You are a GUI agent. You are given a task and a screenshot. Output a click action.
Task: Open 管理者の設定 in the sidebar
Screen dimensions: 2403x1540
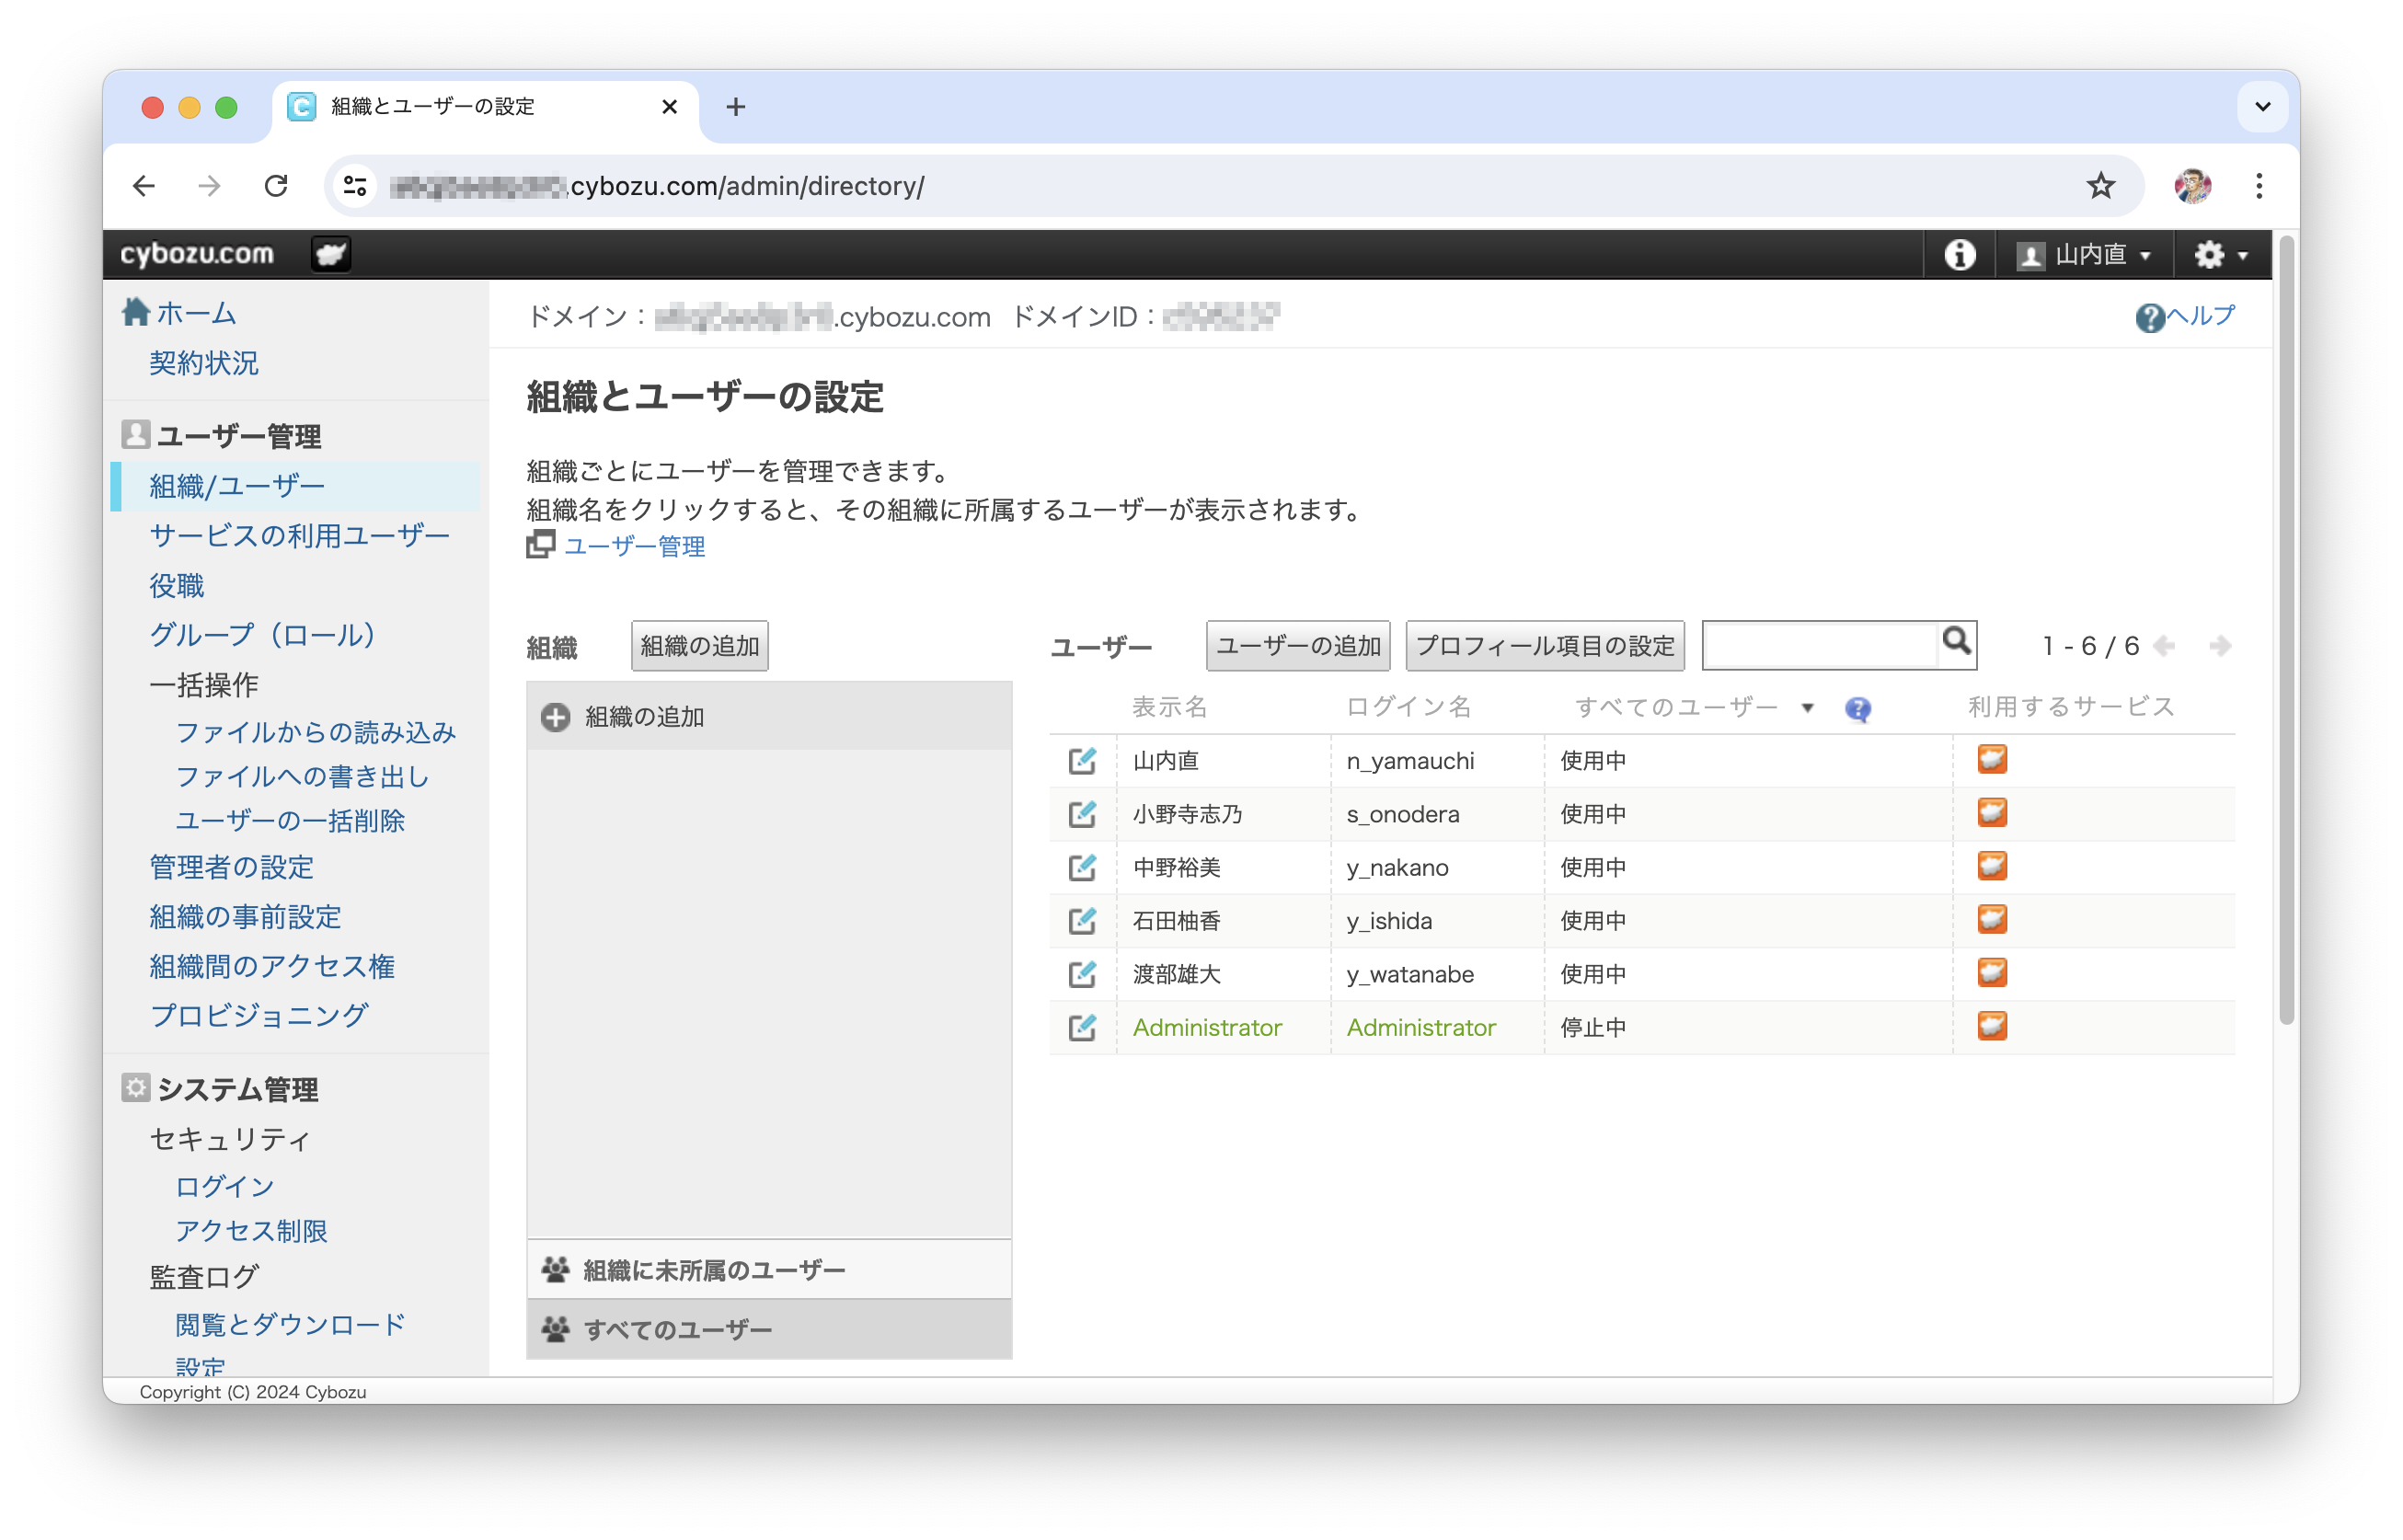tap(231, 867)
